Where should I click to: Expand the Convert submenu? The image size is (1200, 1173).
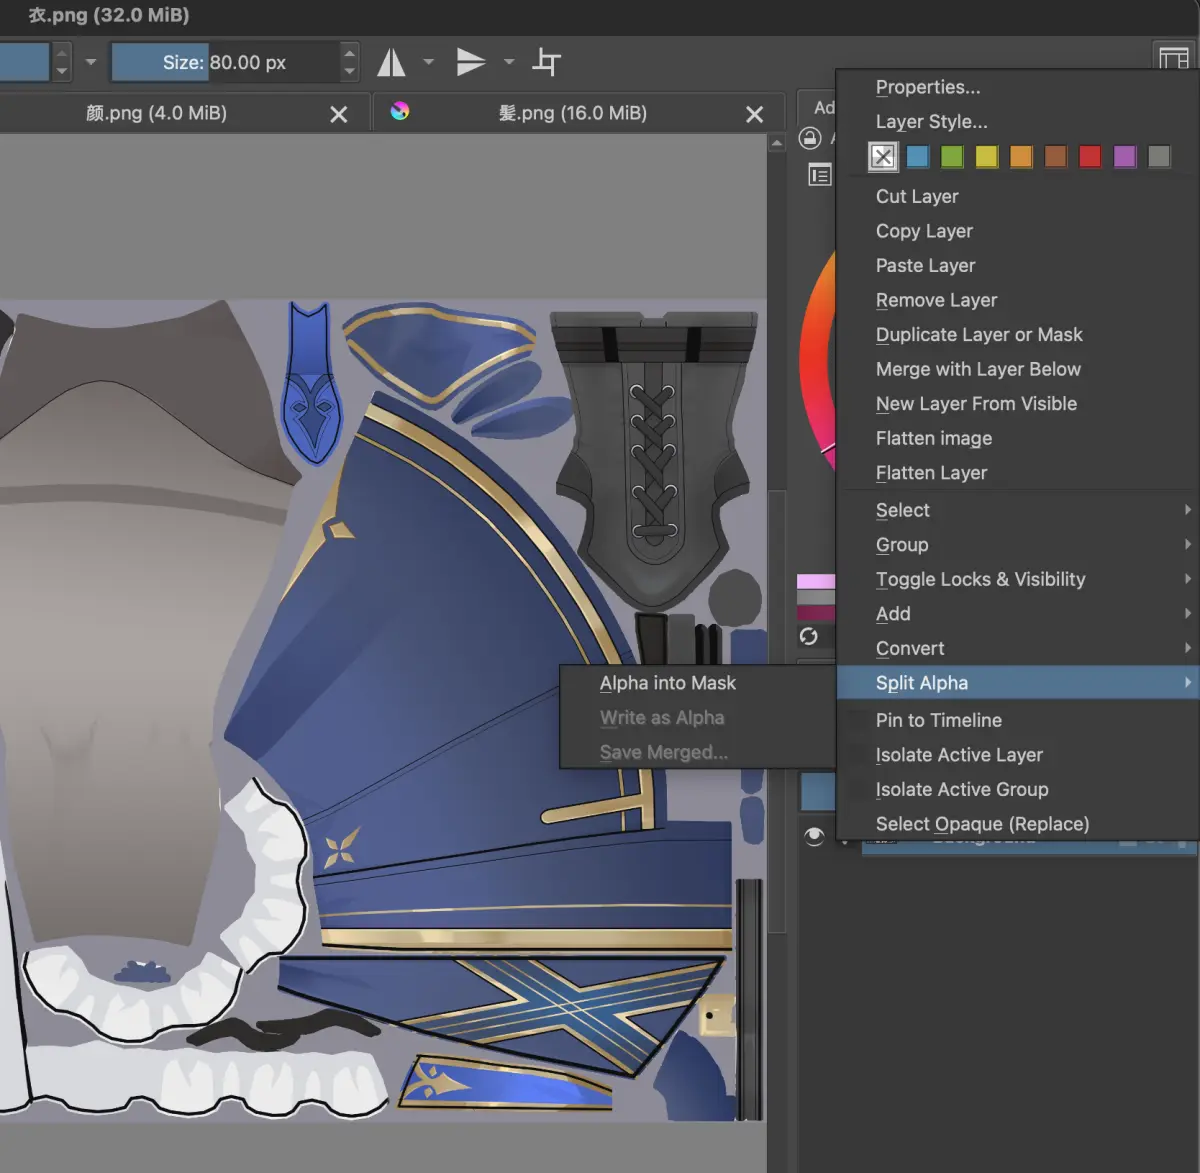click(x=1017, y=648)
